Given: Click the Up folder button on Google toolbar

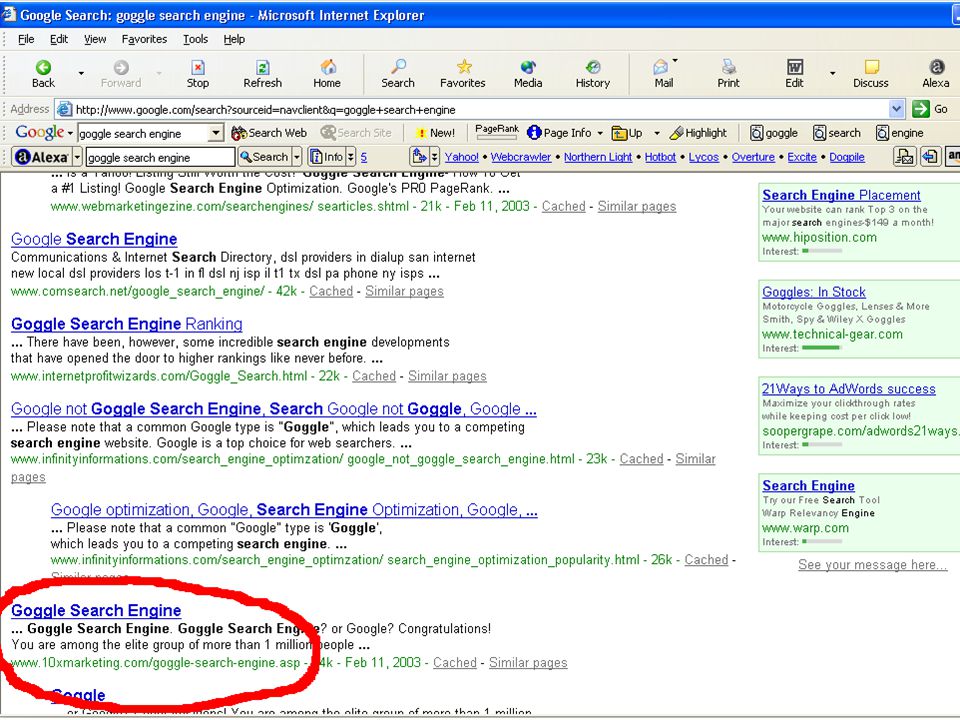Looking at the screenshot, I should [628, 133].
